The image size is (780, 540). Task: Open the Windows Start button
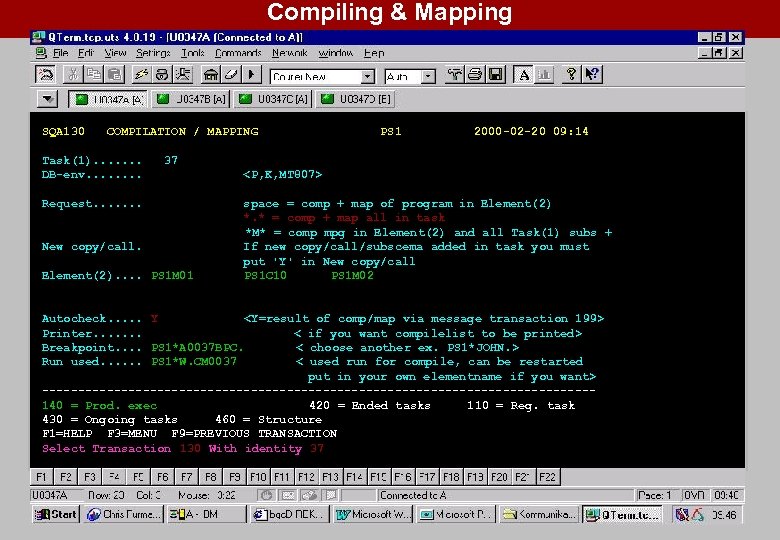tap(55, 515)
